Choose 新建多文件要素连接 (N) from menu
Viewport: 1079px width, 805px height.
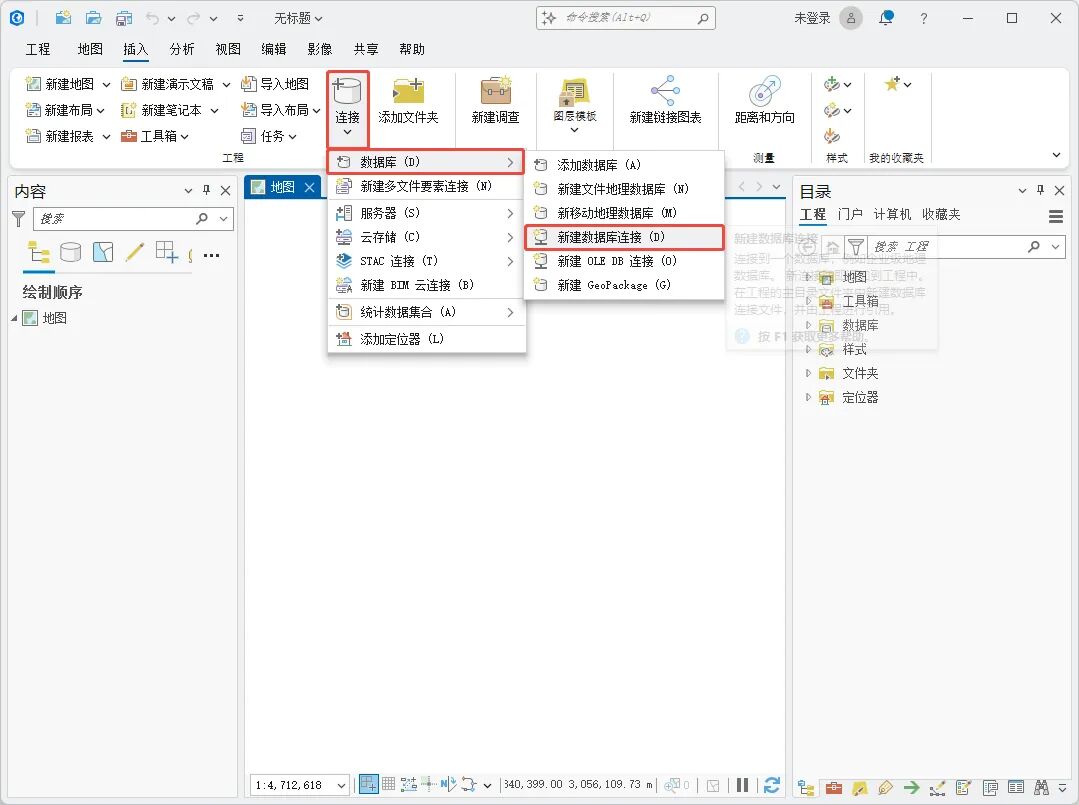(426, 186)
